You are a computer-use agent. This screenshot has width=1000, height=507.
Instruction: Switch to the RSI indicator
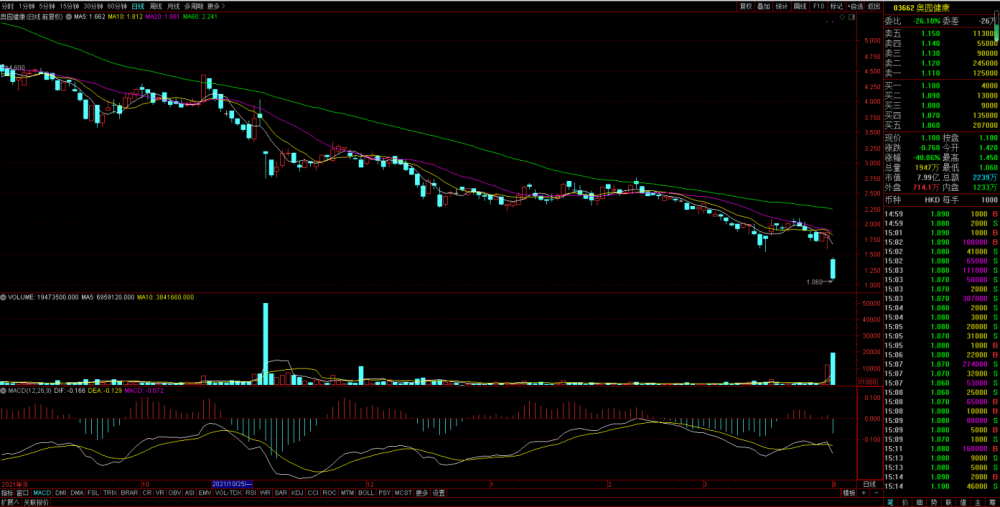251,493
